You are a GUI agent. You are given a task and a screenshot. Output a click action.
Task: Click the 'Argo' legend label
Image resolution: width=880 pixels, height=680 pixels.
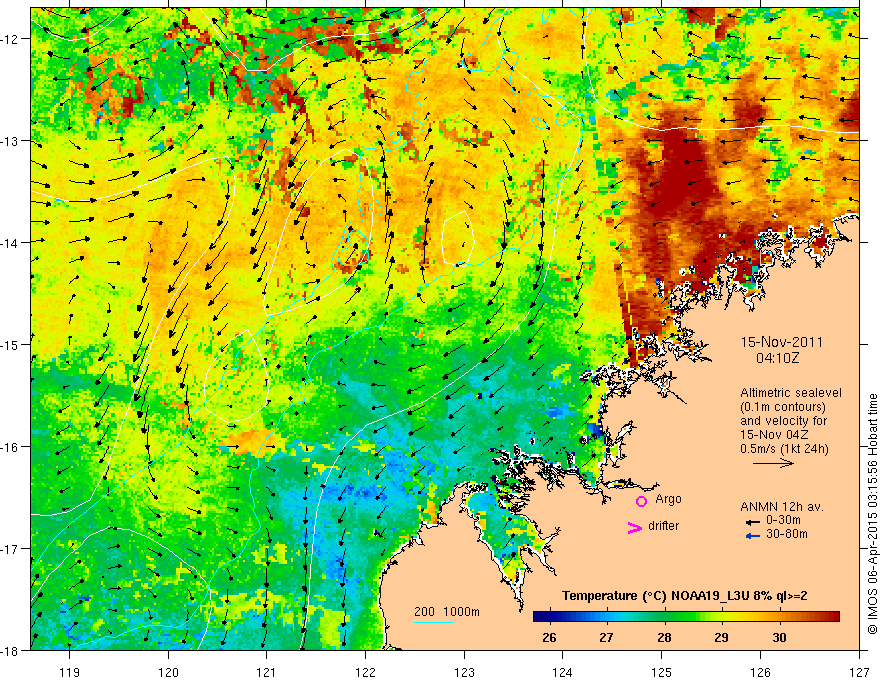pos(668,499)
